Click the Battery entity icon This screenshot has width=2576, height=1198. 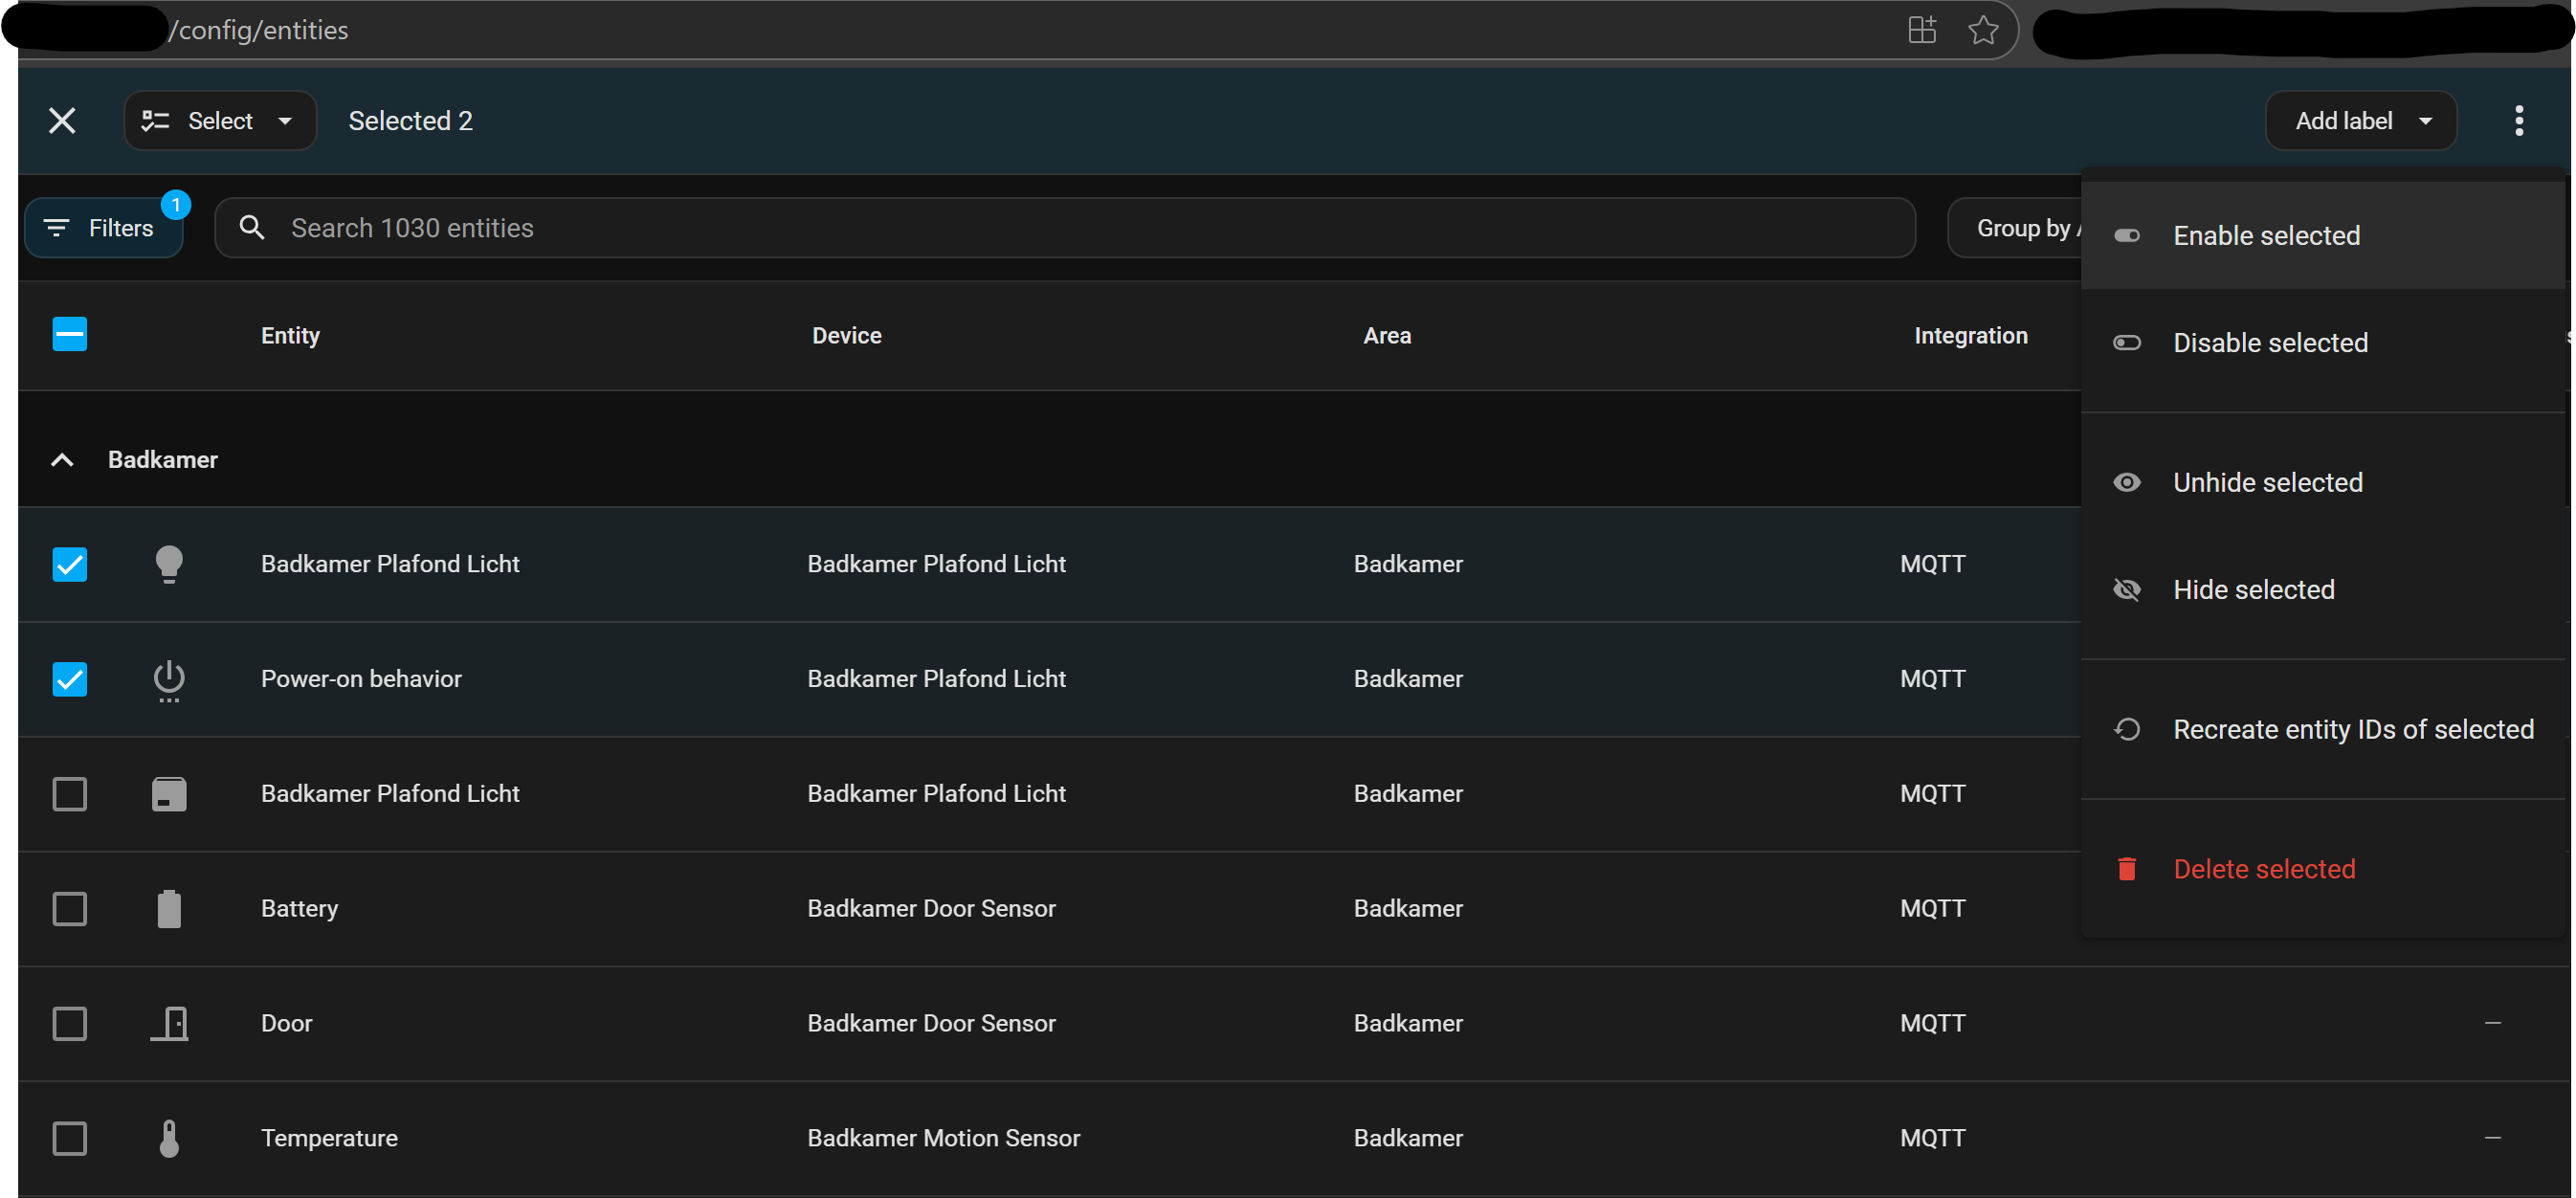click(169, 908)
